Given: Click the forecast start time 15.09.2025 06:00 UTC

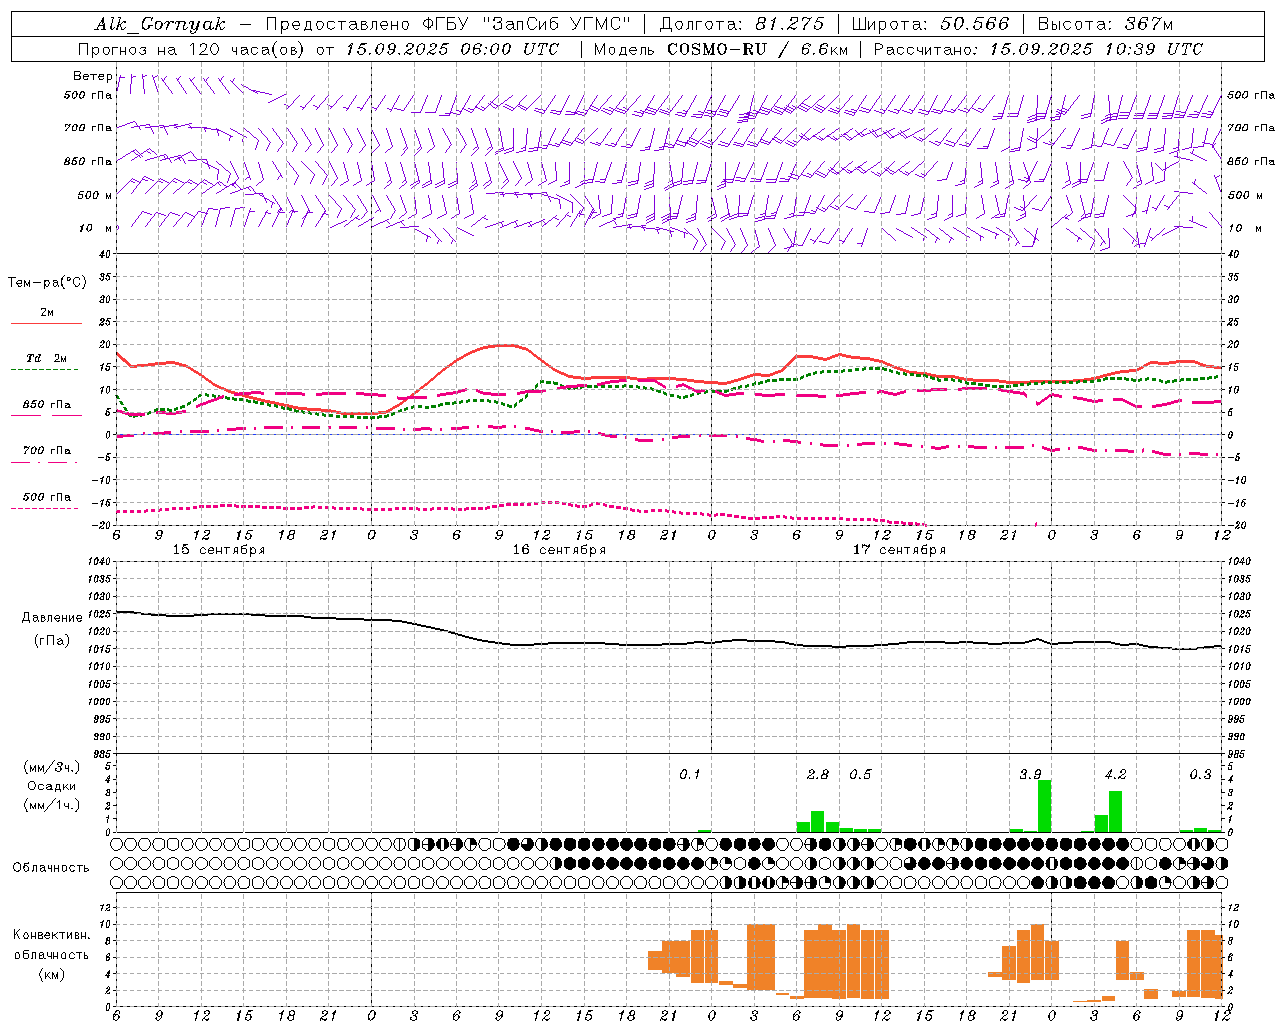Looking at the screenshot, I should pos(452,49).
